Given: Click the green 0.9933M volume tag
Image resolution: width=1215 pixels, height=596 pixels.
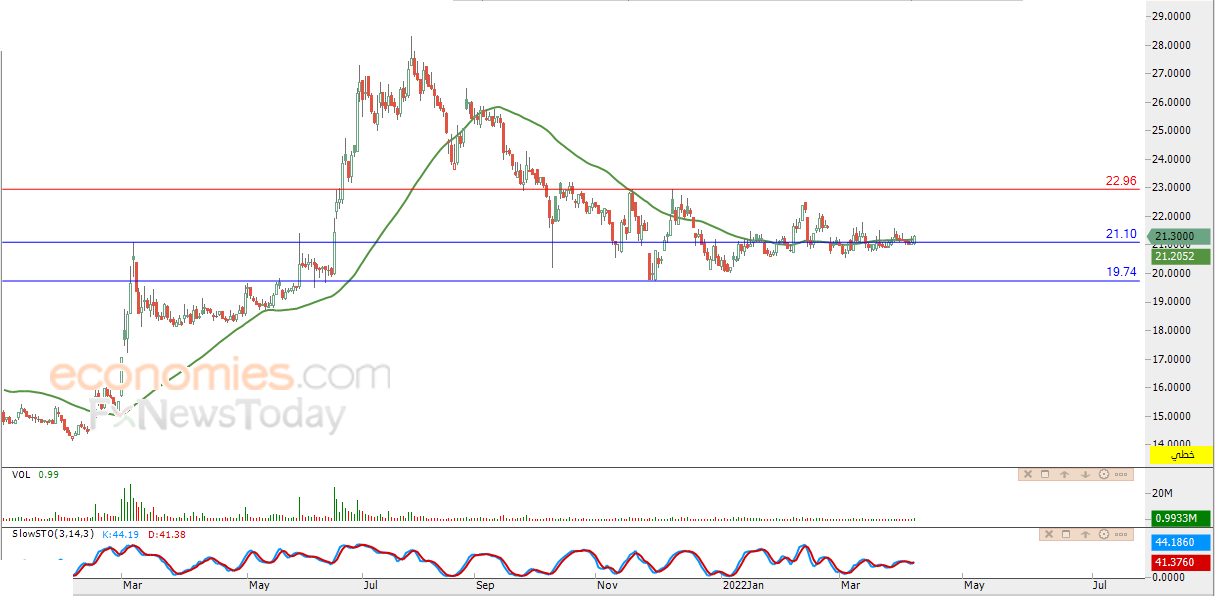Looking at the screenshot, I should pos(1181,518).
